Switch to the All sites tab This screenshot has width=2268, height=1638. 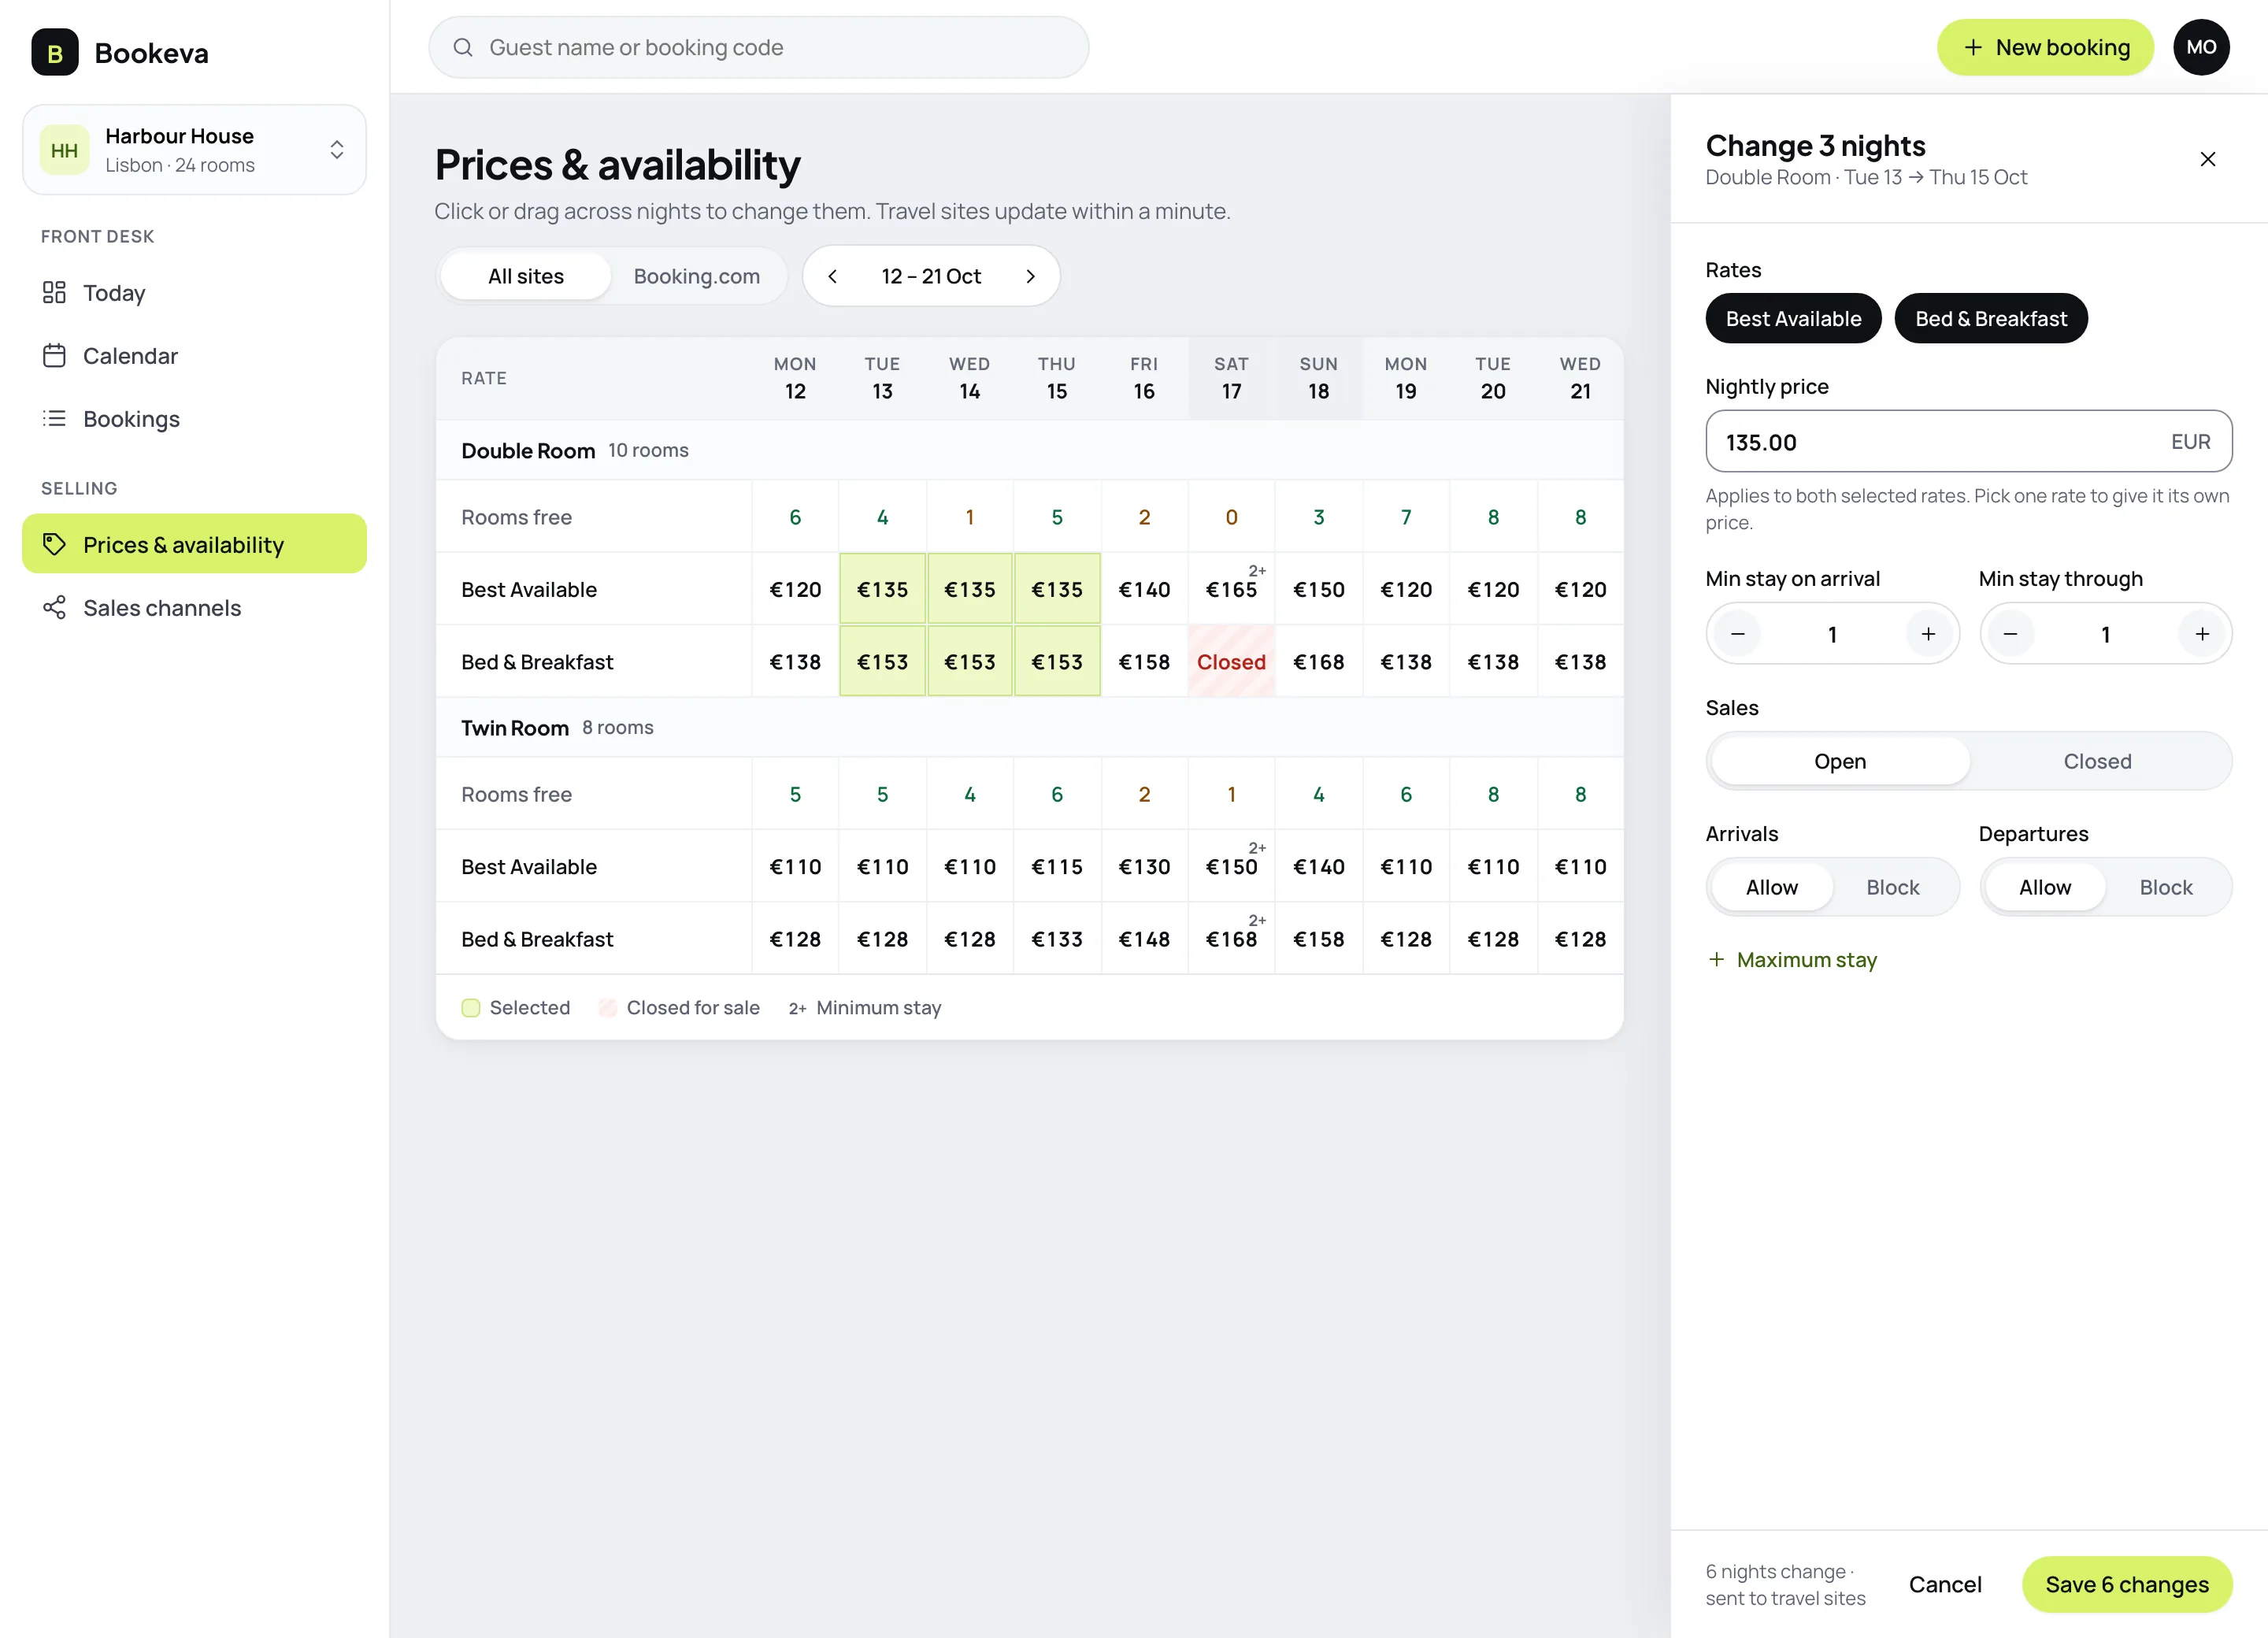(526, 276)
